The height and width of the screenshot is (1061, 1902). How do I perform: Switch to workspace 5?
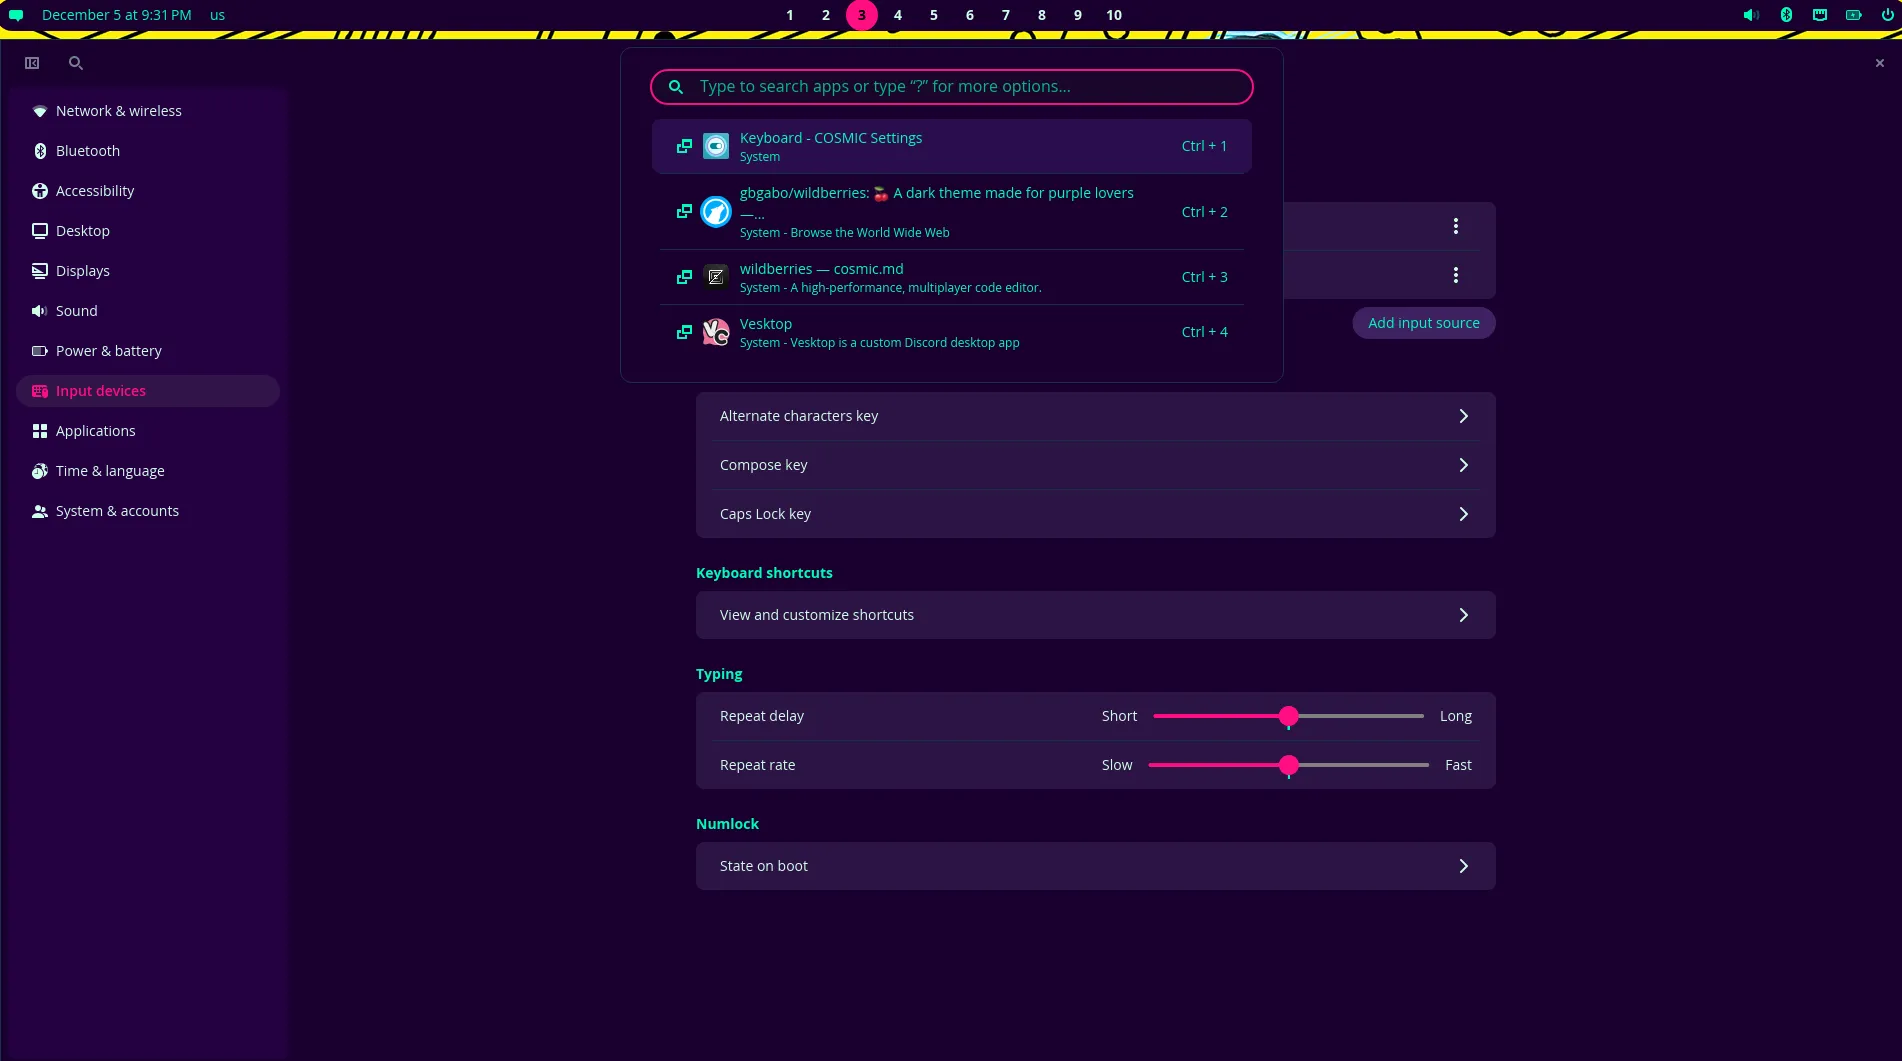point(934,15)
